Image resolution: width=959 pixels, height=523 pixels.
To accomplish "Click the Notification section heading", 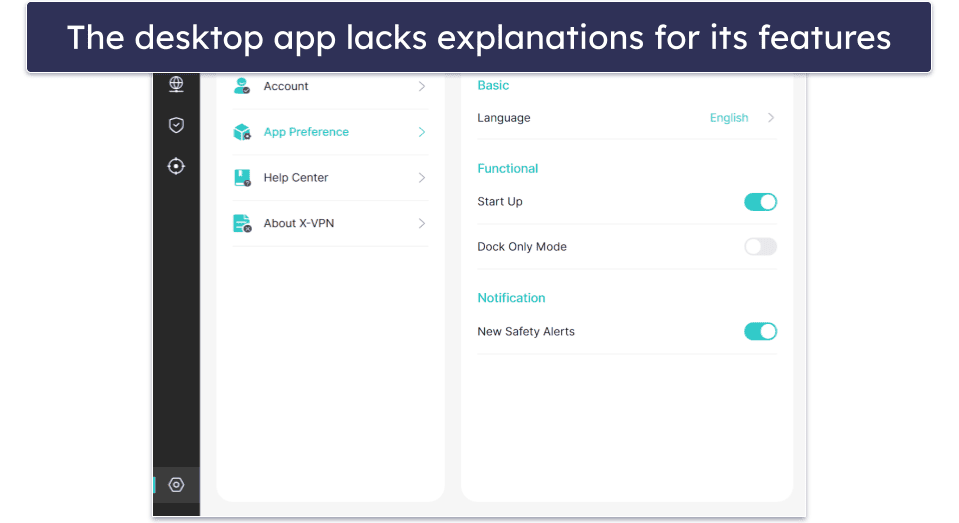I will pos(511,298).
